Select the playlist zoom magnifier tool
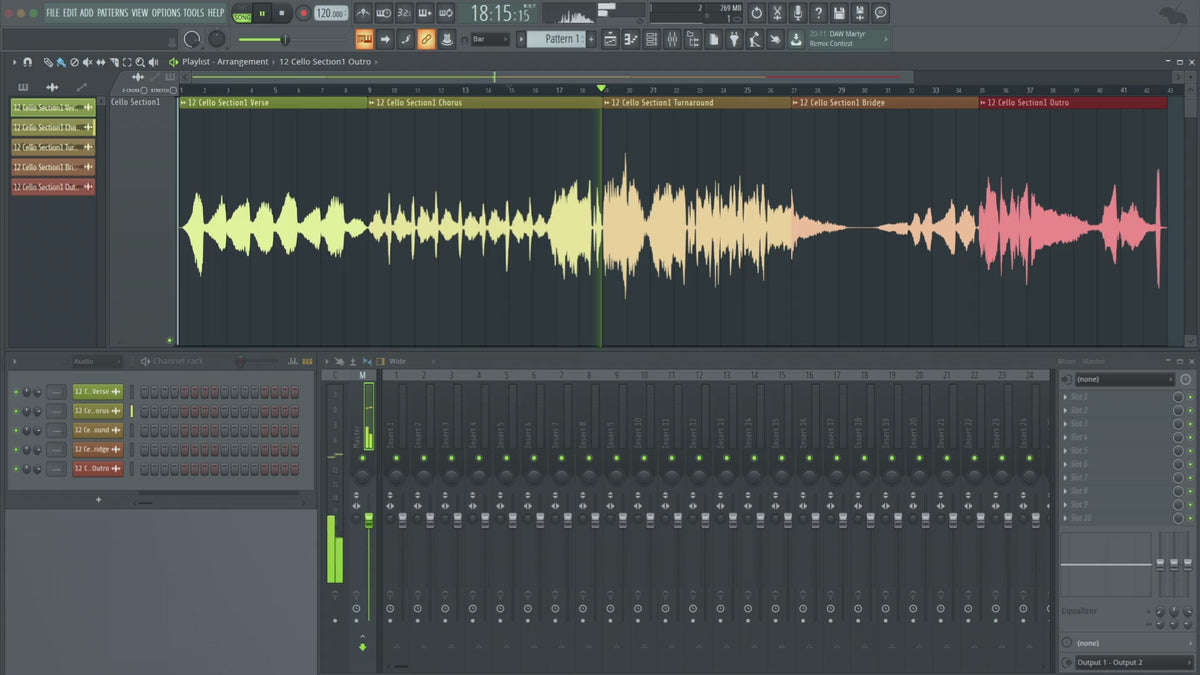 (139, 62)
